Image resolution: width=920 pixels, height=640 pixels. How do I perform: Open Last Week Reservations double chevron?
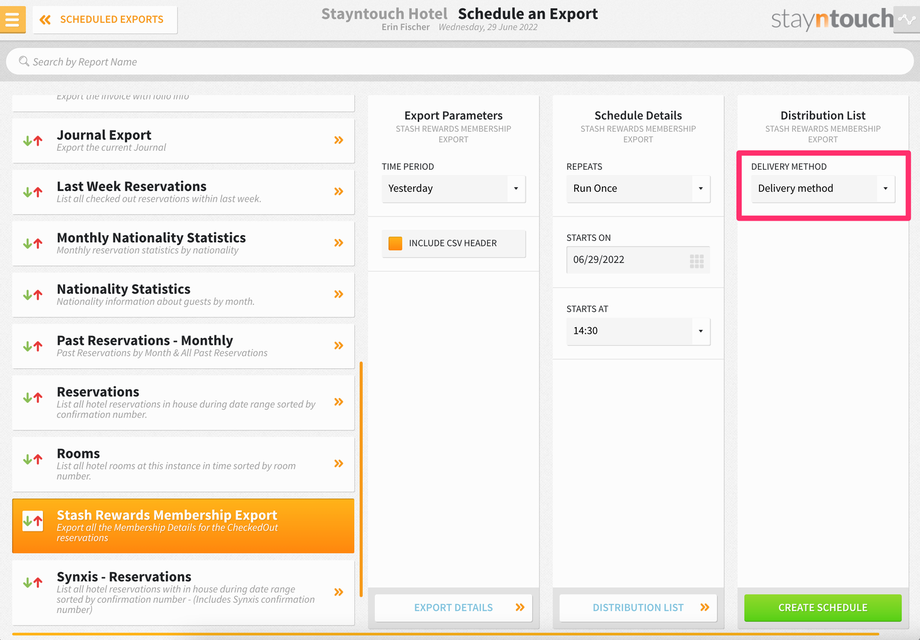click(x=339, y=191)
